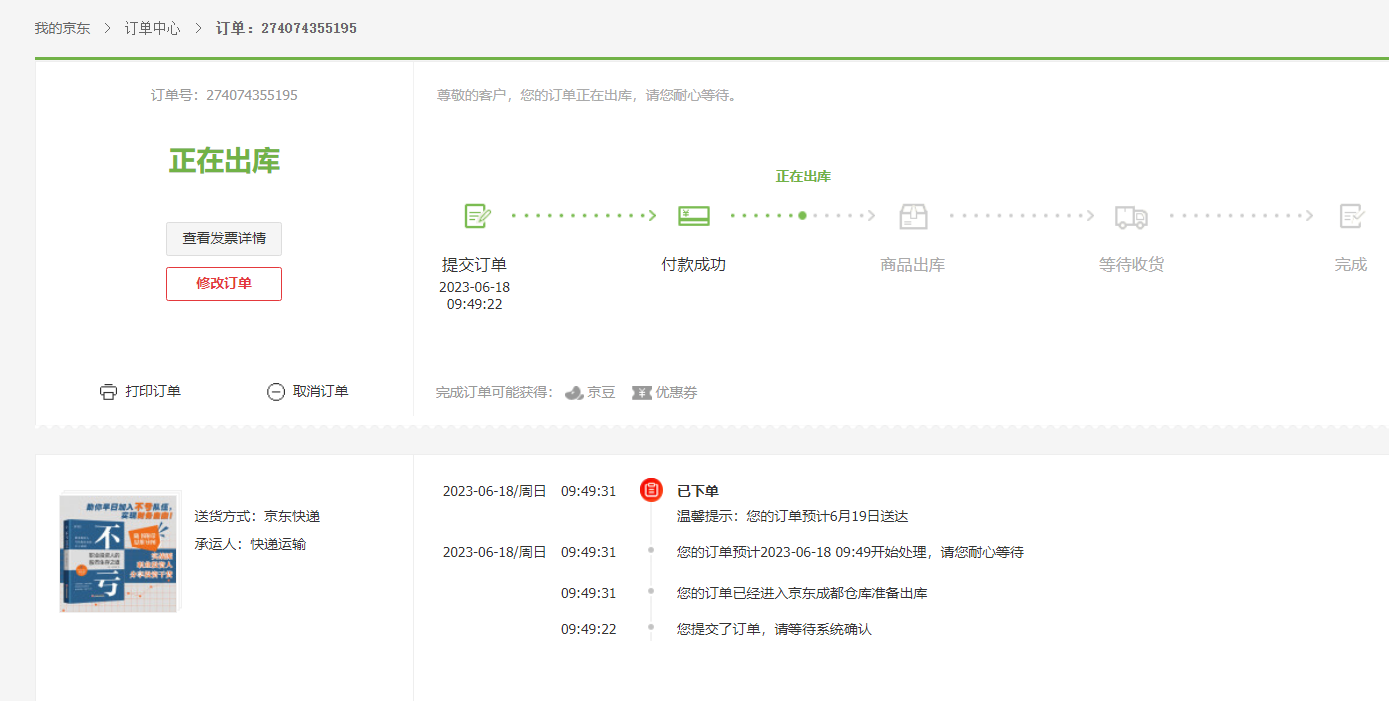The image size is (1389, 701).
Task: Go to 我的京东 in breadcrumb
Action: [62, 28]
